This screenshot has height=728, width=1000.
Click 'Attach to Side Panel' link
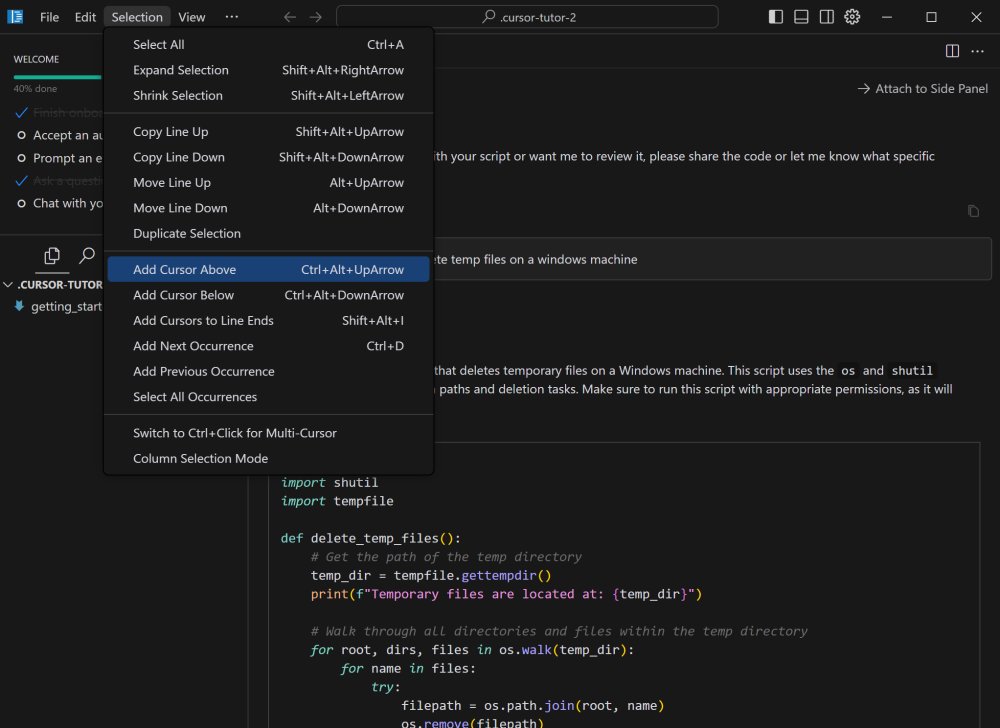[922, 89]
